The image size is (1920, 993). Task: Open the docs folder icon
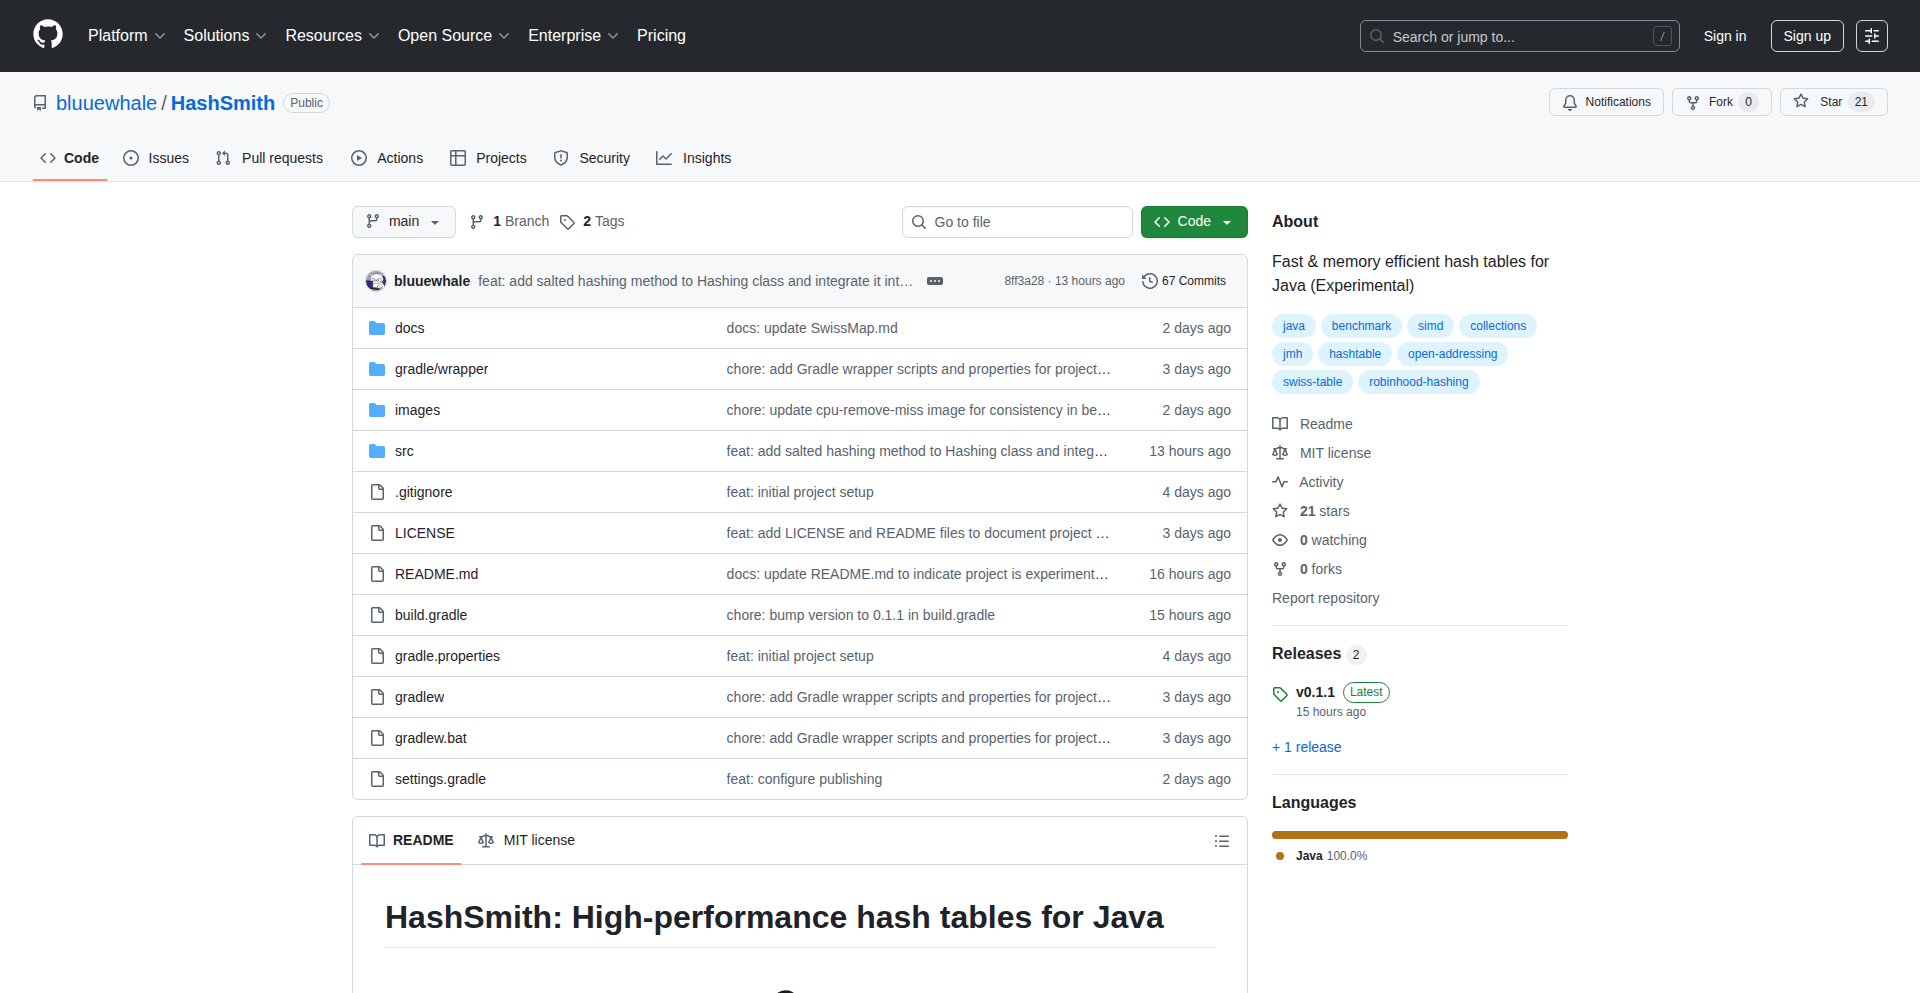click(x=377, y=327)
